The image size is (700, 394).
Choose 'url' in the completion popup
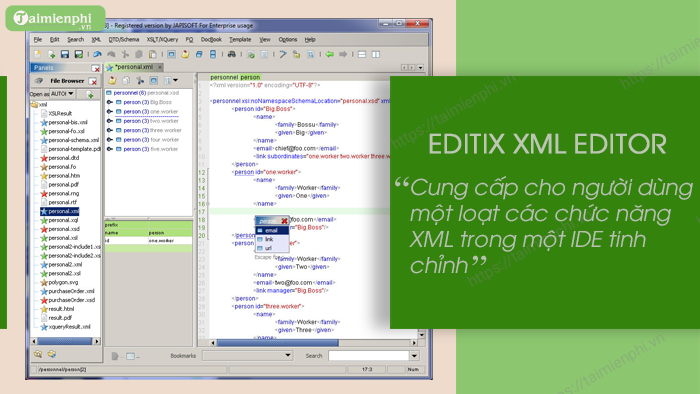[x=272, y=248]
